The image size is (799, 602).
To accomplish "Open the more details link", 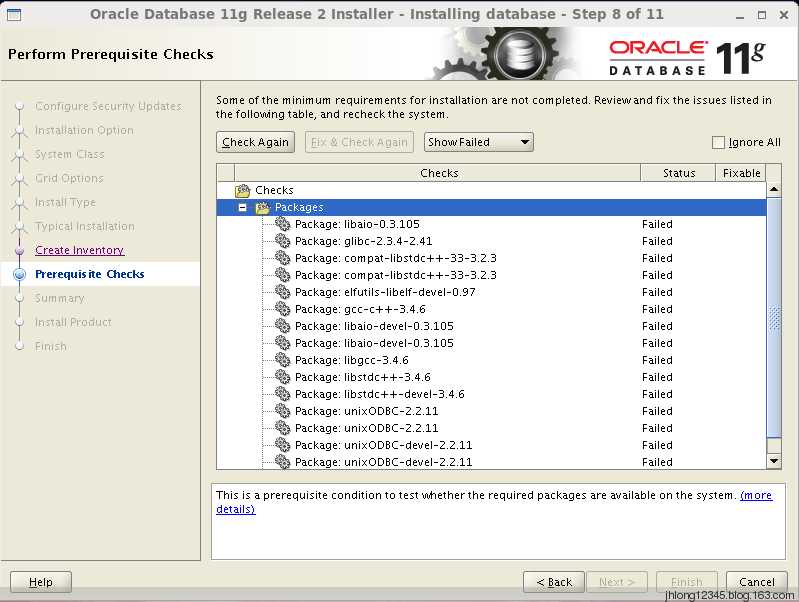I will (756, 495).
